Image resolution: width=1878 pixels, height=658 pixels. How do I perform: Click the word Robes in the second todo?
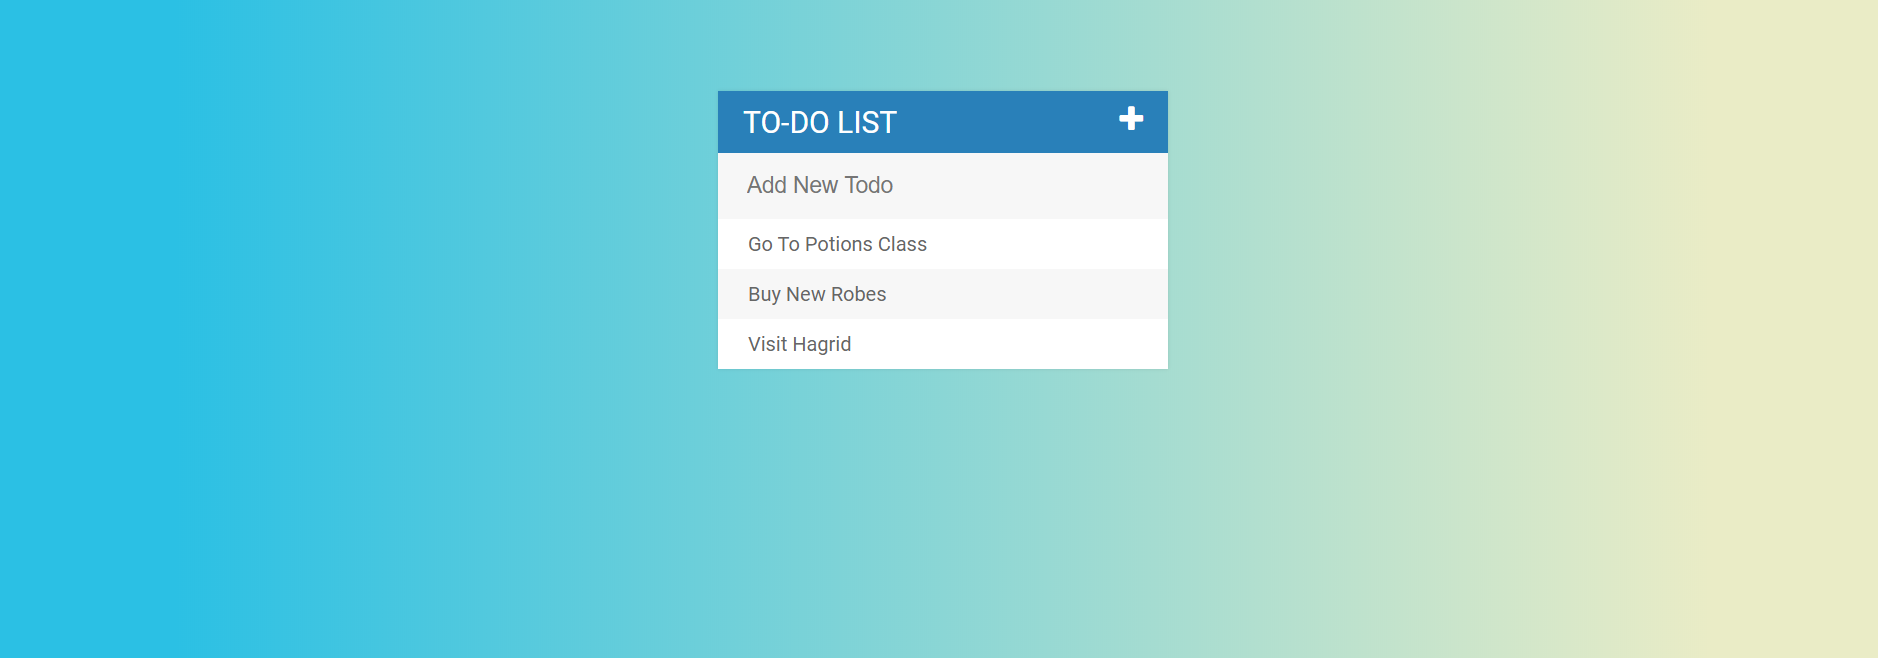point(858,294)
